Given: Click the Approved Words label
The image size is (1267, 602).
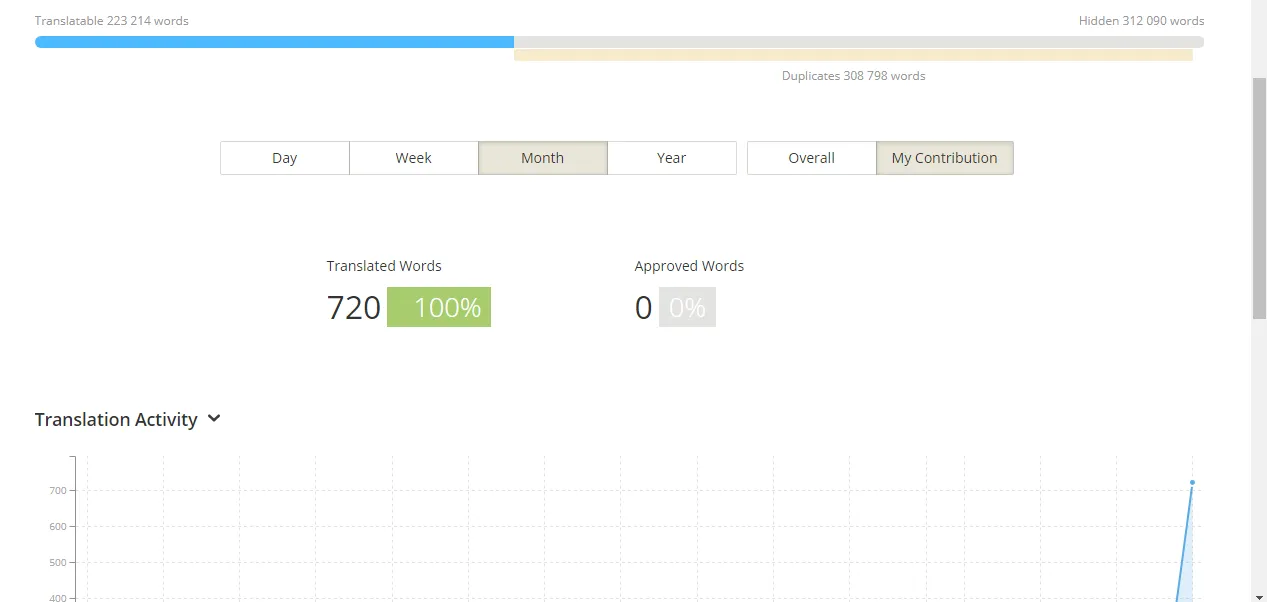Looking at the screenshot, I should pos(689,266).
